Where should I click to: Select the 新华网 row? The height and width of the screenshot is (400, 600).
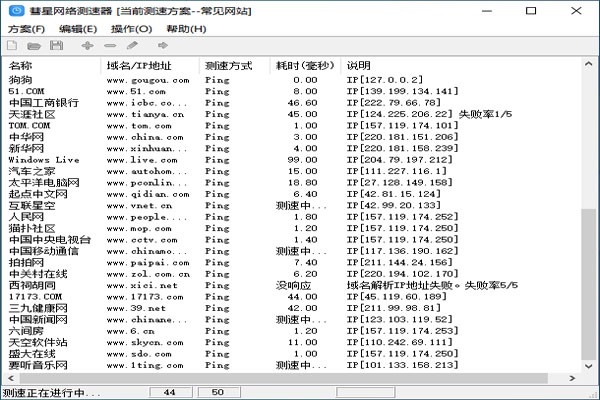[x=293, y=149]
